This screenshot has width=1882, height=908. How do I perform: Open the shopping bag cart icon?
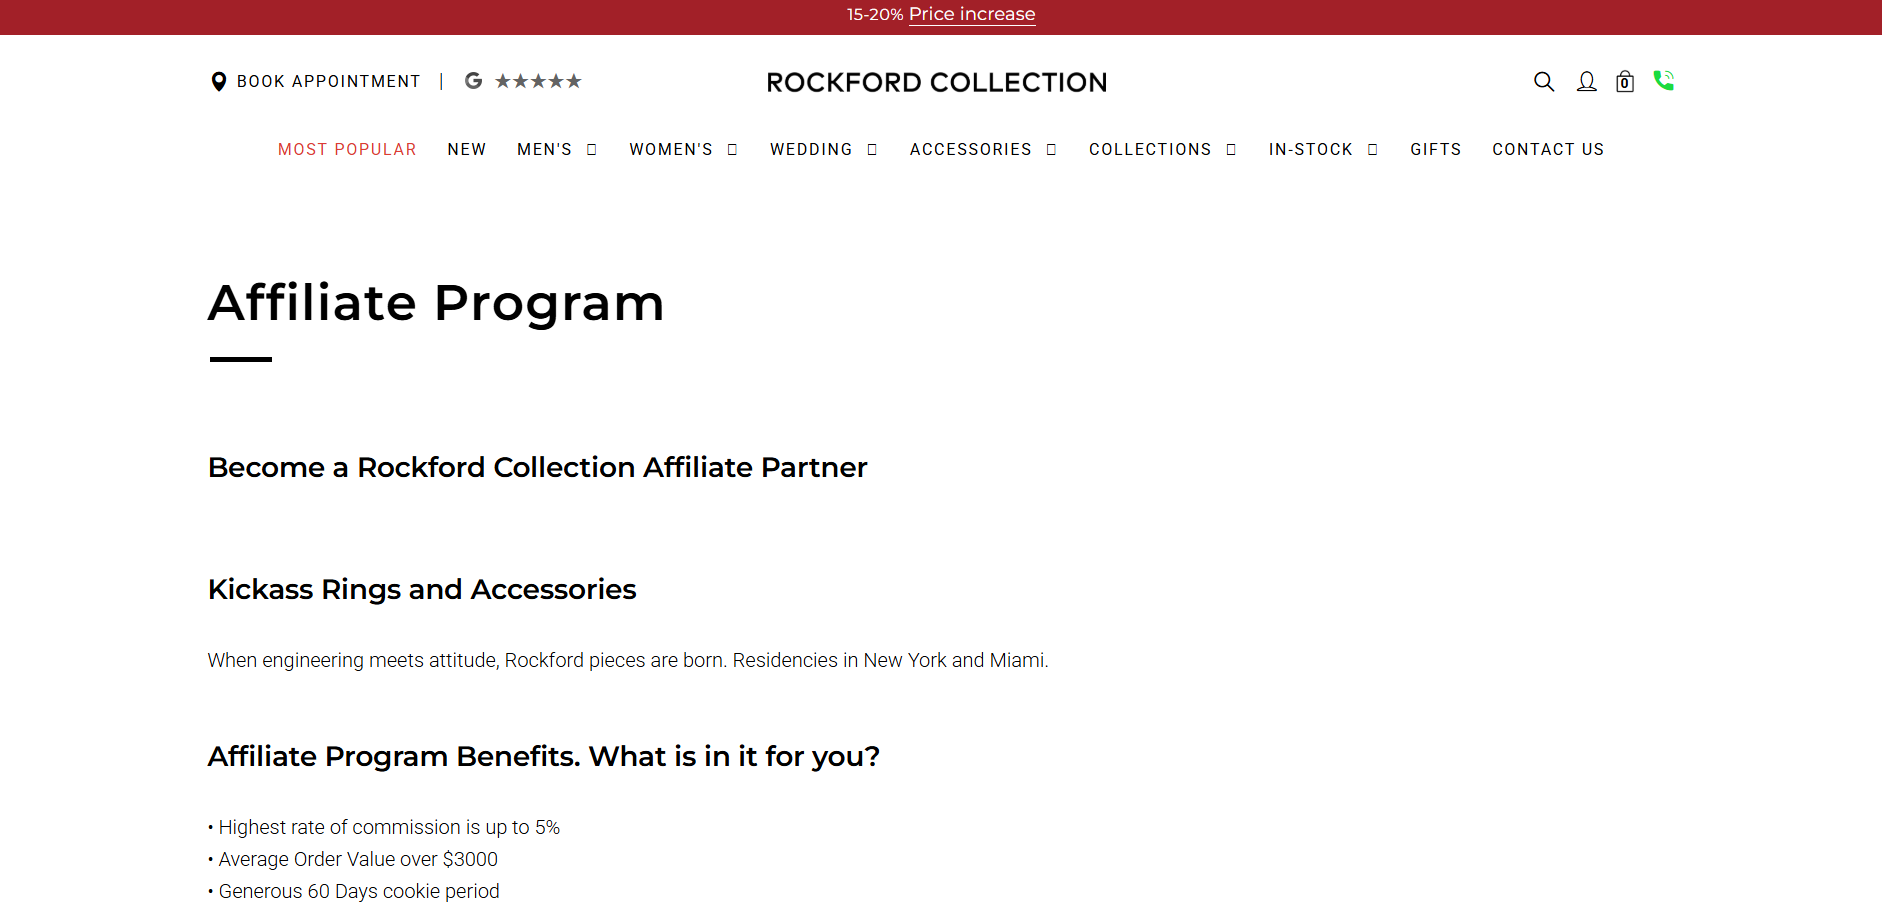coord(1625,82)
